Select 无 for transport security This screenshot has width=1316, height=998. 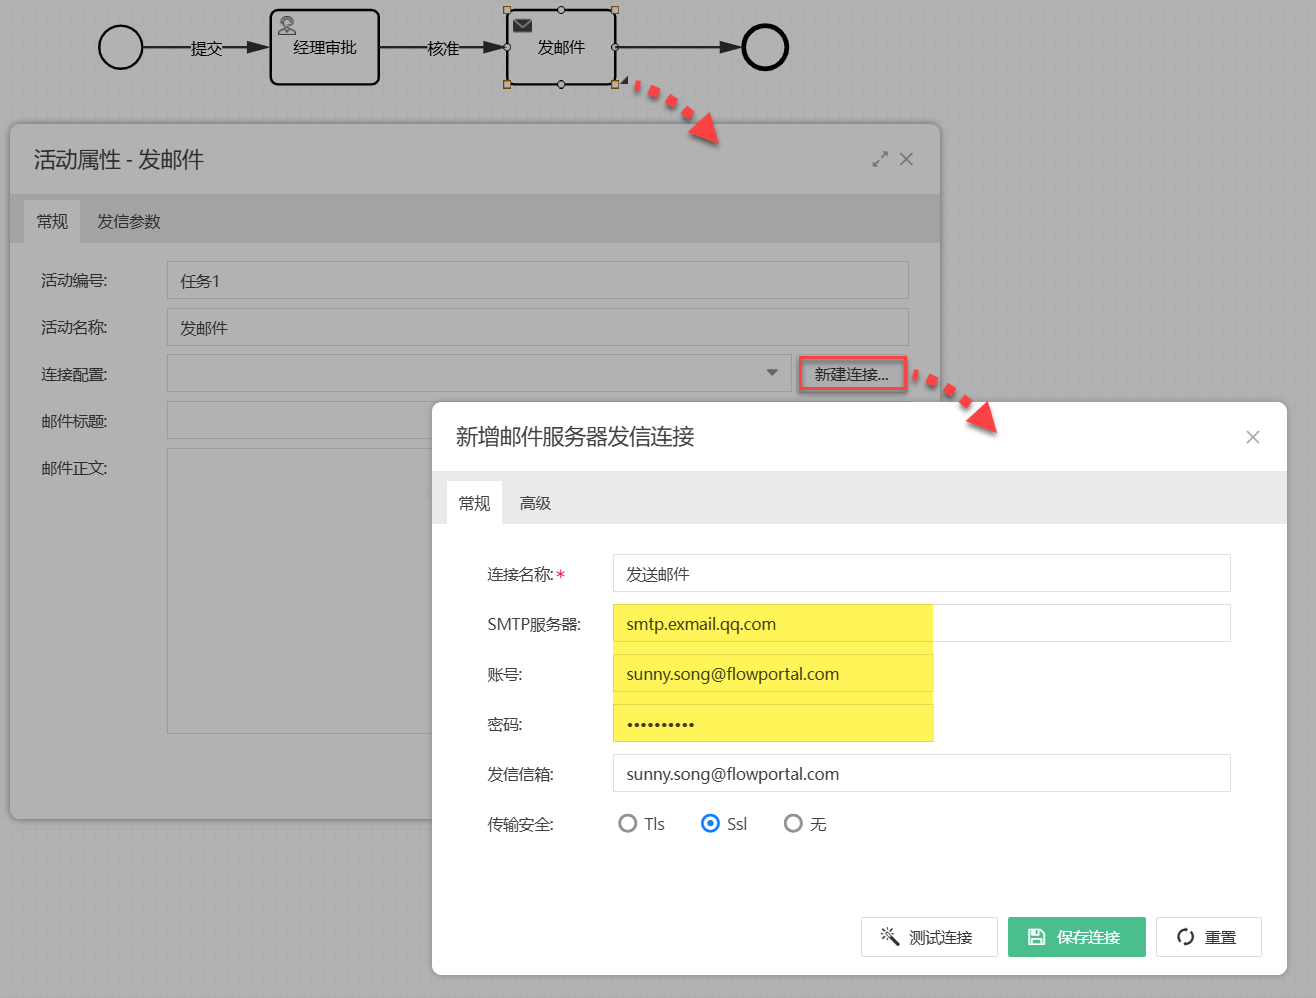pos(793,823)
